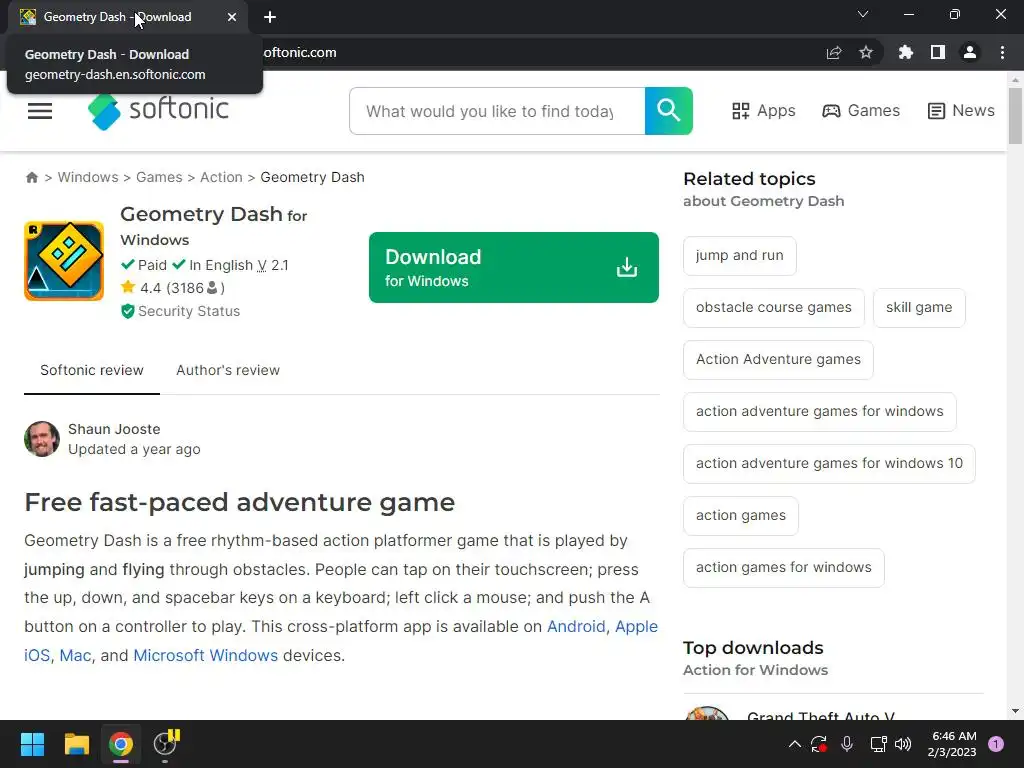Click the microphone tray icon

coord(847,744)
